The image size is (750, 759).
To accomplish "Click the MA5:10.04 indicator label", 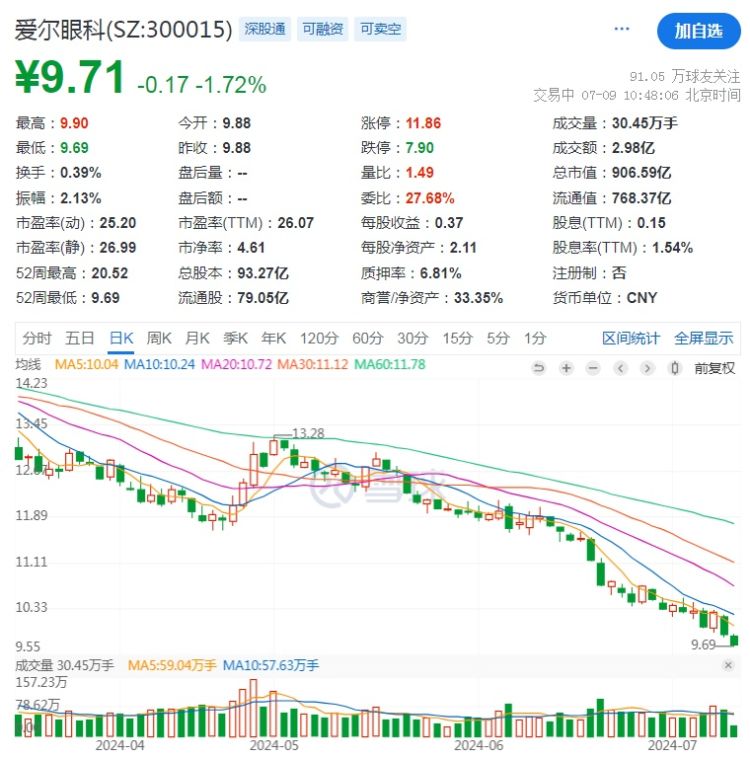I will point(87,364).
